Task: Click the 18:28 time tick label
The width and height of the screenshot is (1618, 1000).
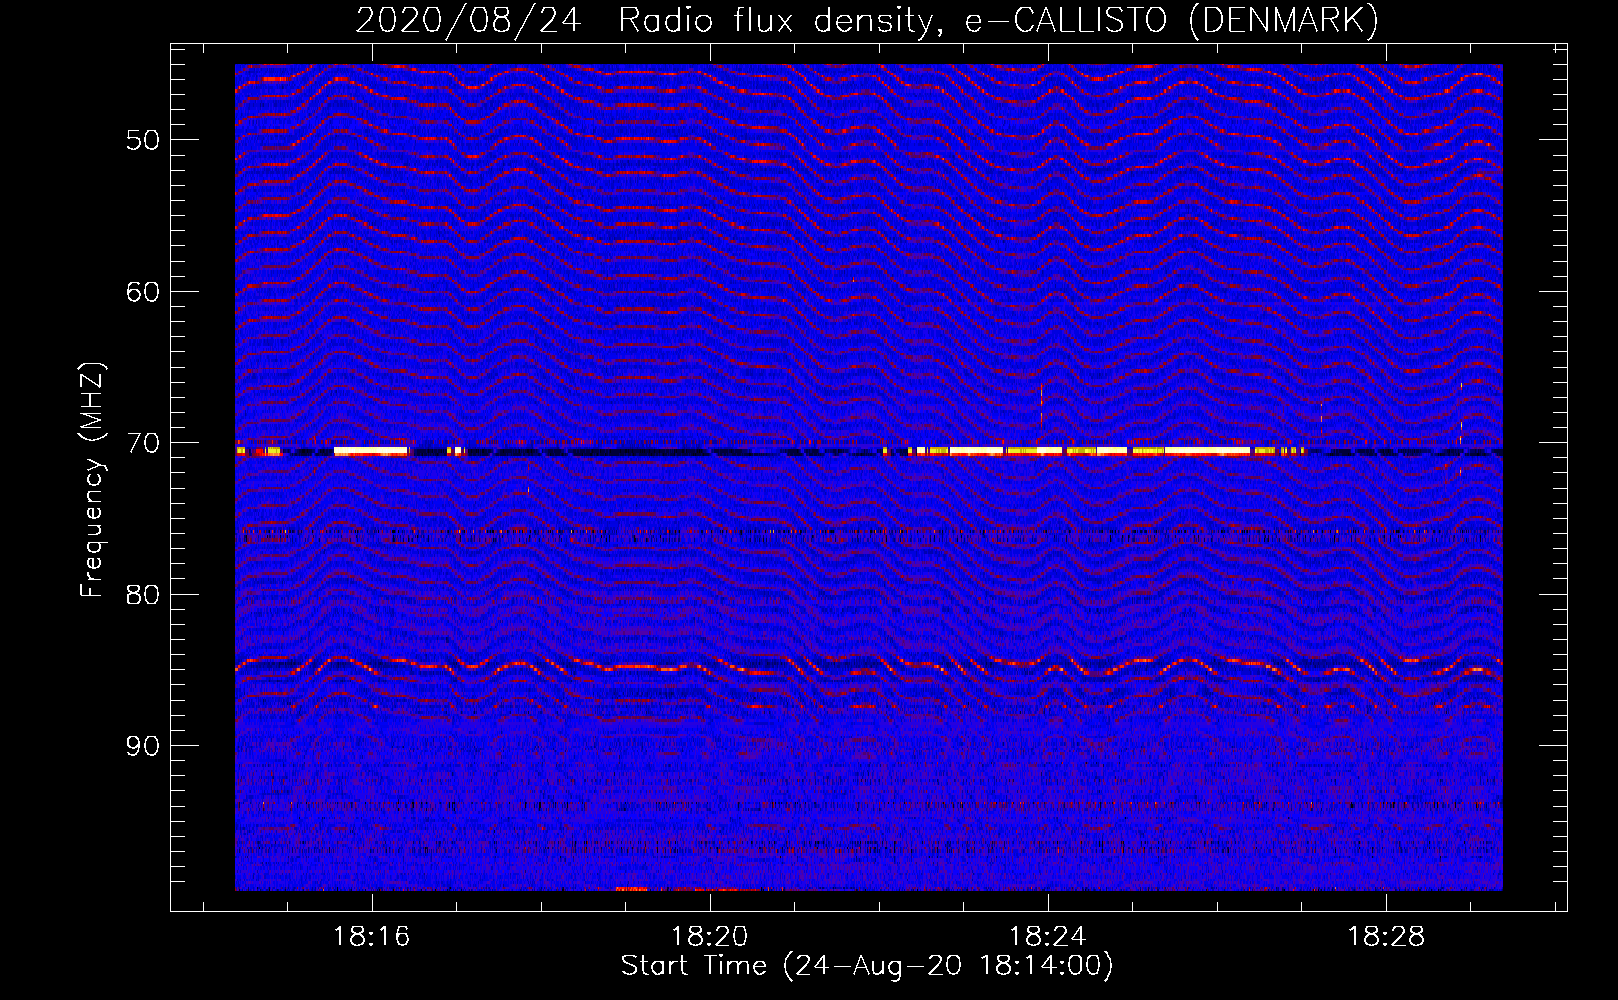Action: (1386, 937)
